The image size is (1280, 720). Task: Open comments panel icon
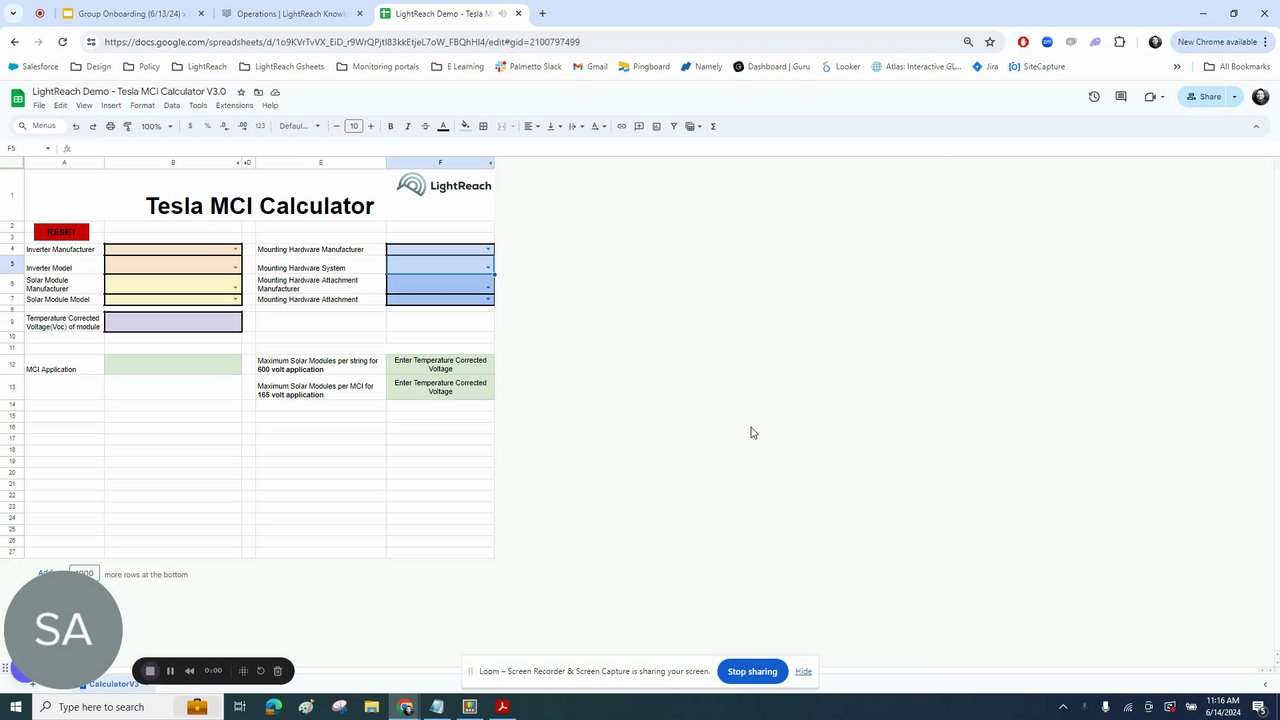1121,97
